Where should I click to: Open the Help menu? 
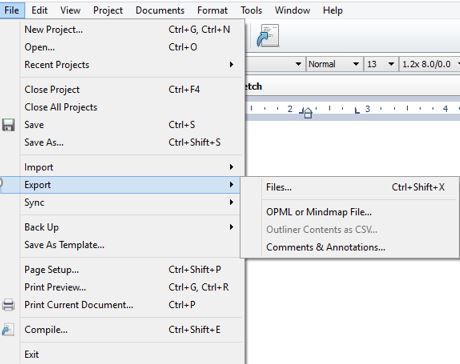pos(333,10)
